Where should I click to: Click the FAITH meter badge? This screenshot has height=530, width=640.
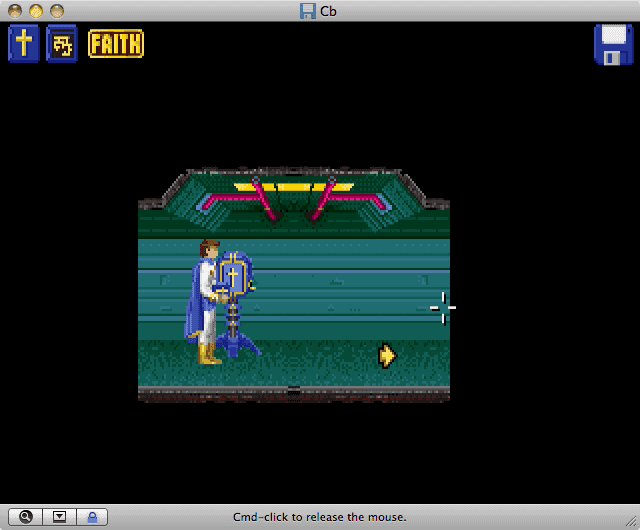[x=116, y=43]
